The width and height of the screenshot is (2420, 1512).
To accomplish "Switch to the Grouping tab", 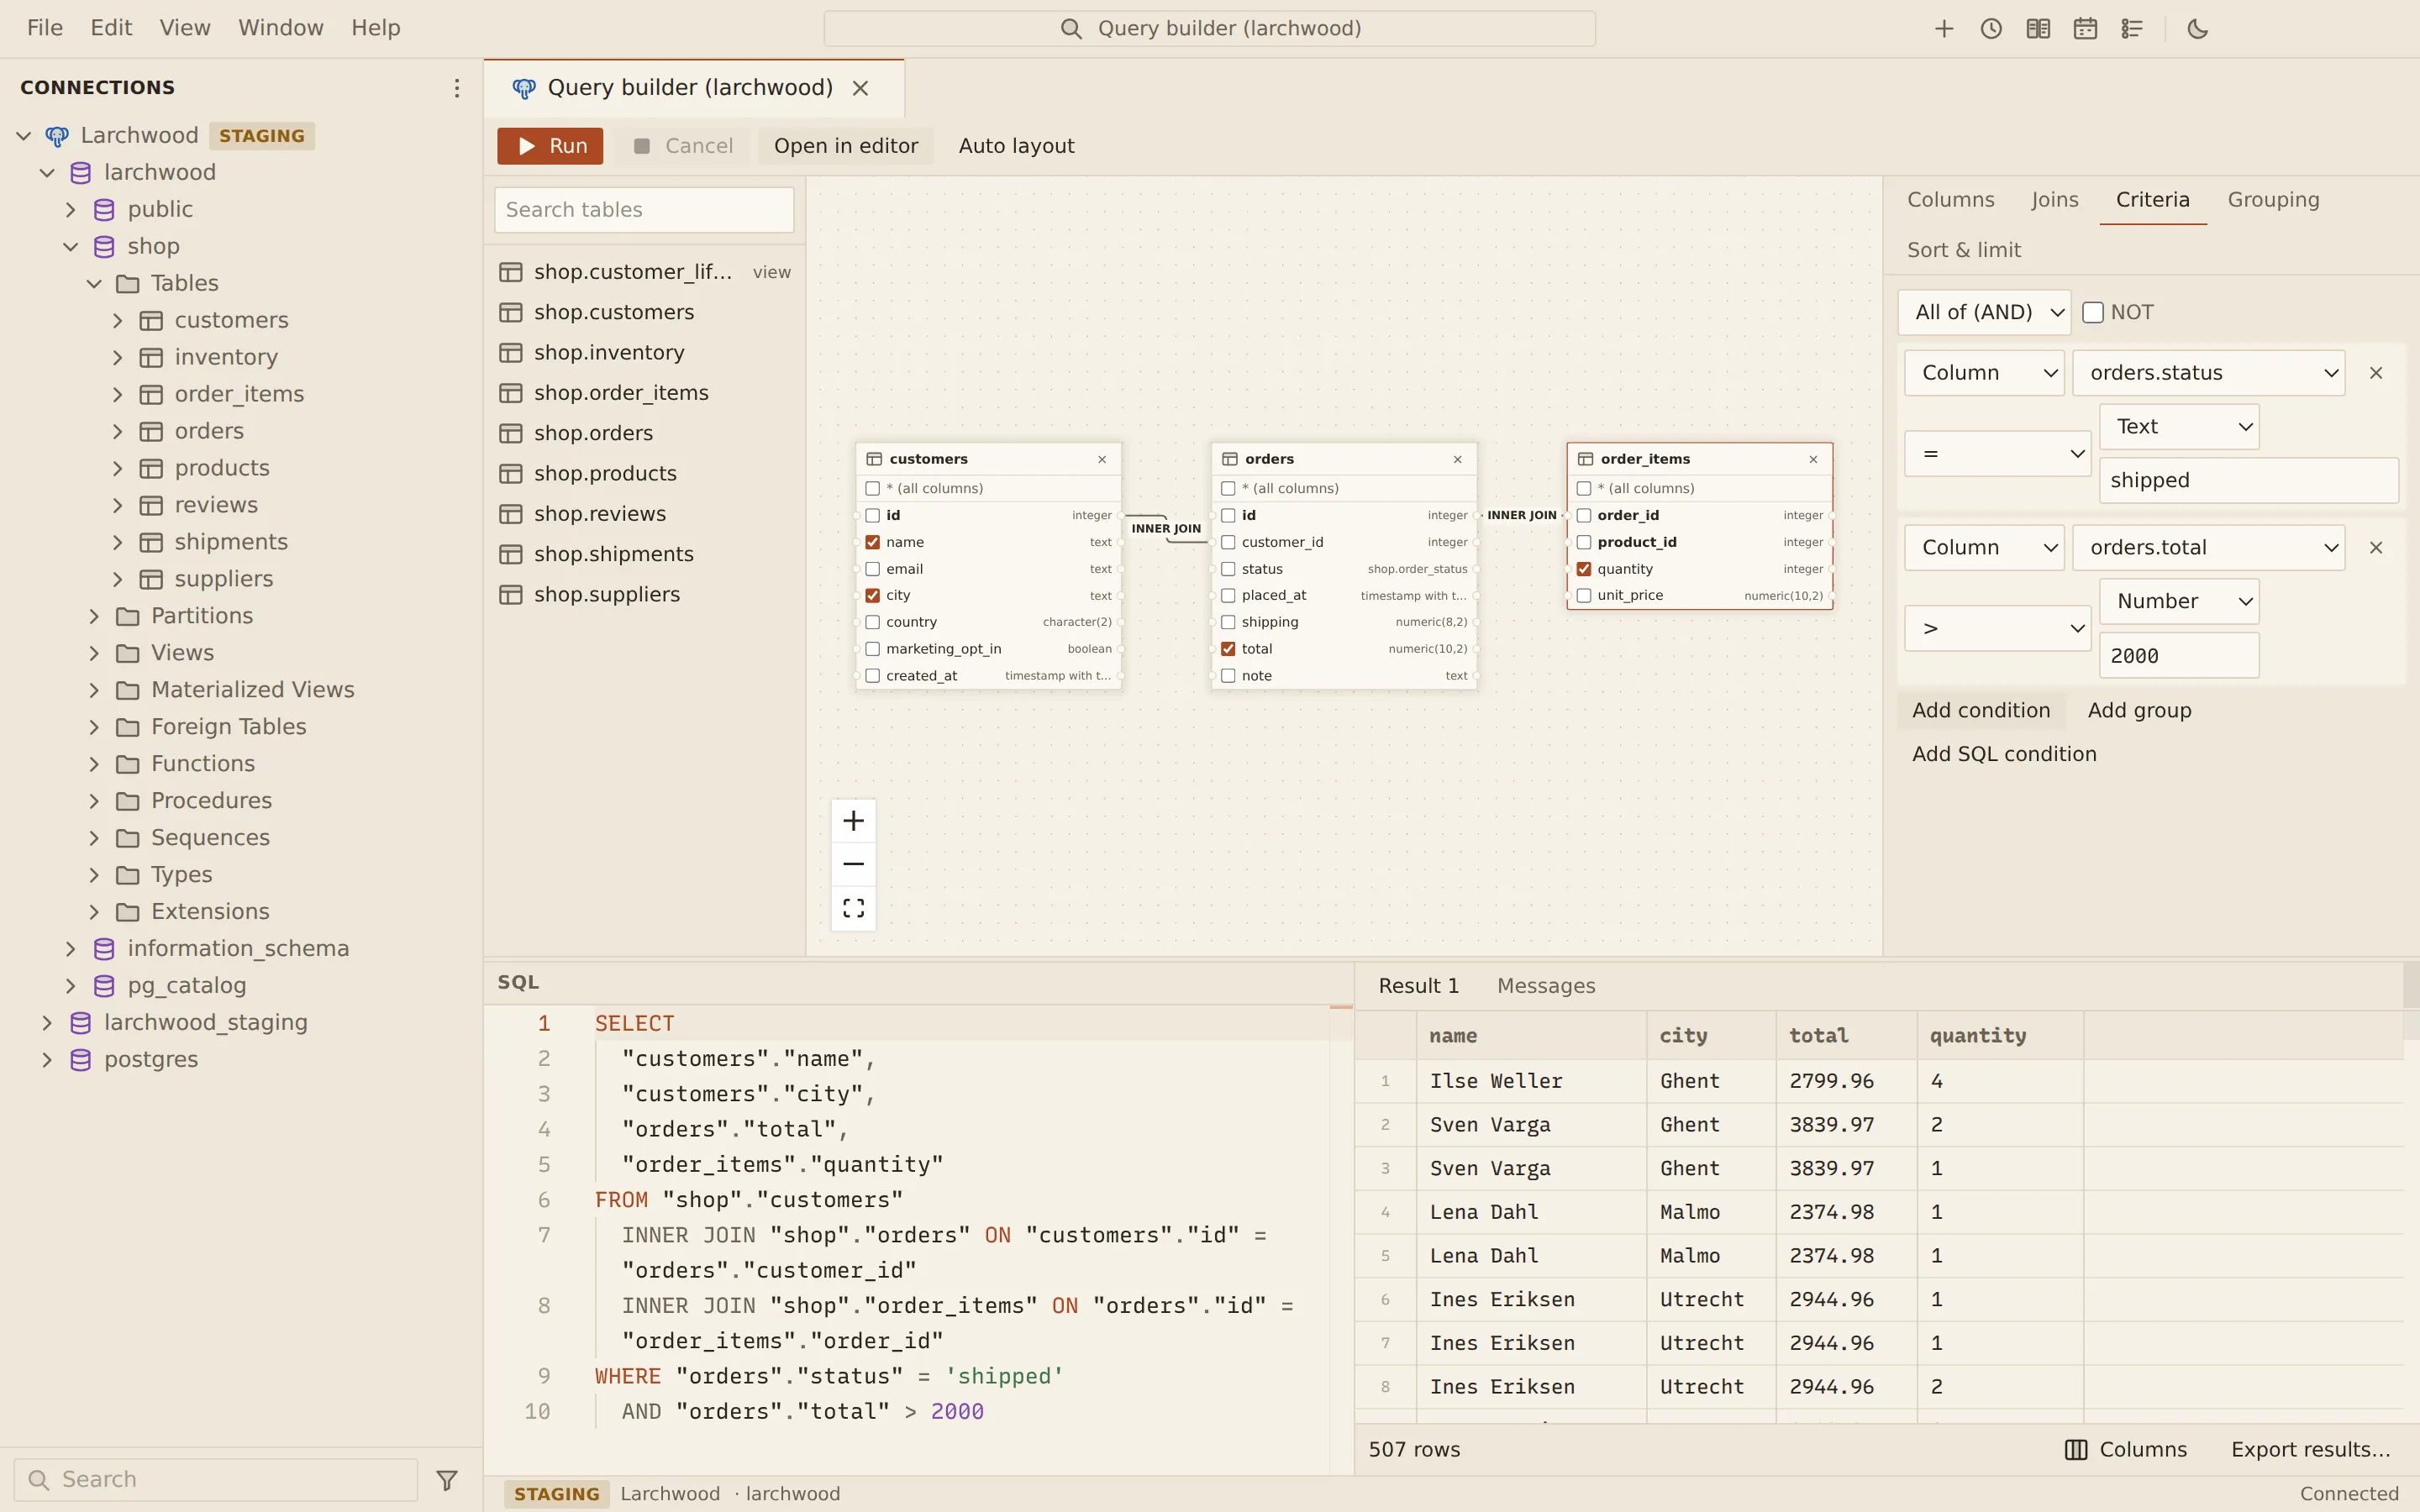I will click(2273, 200).
